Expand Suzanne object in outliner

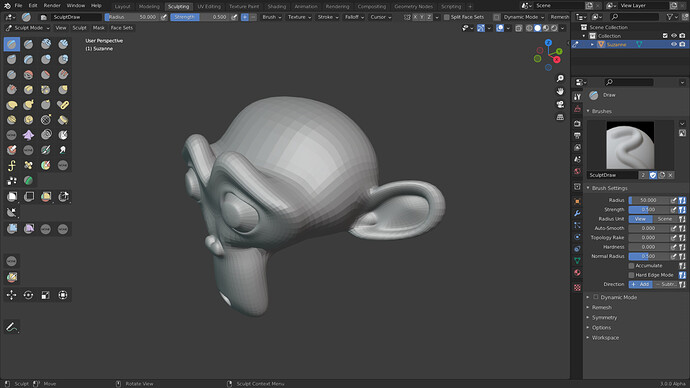click(x=592, y=44)
